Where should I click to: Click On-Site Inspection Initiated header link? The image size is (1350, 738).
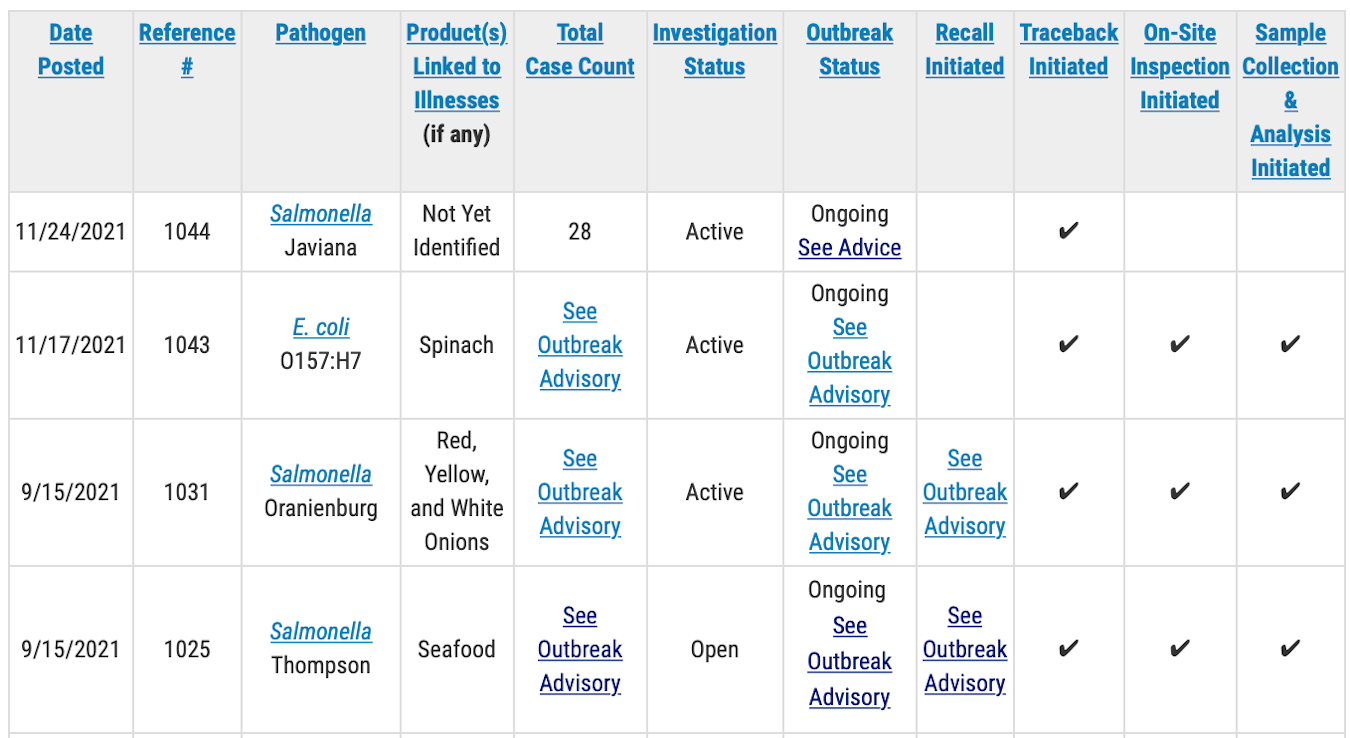tap(1180, 66)
